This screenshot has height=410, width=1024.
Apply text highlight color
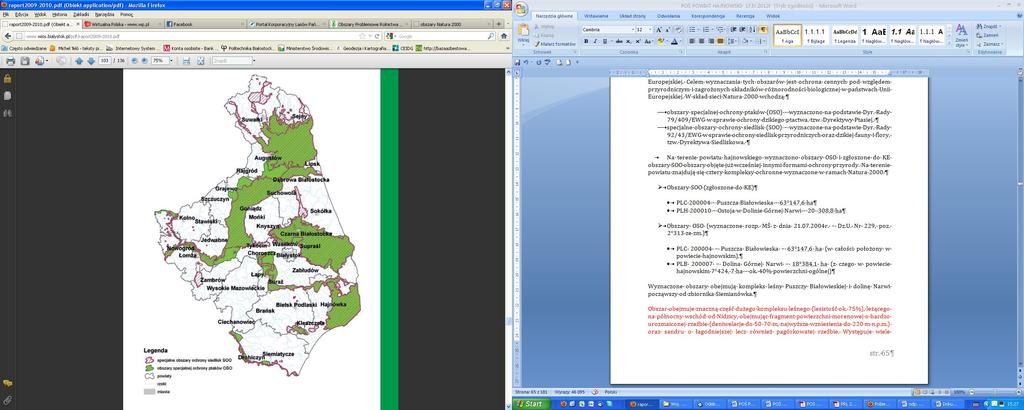pyautogui.click(x=661, y=41)
